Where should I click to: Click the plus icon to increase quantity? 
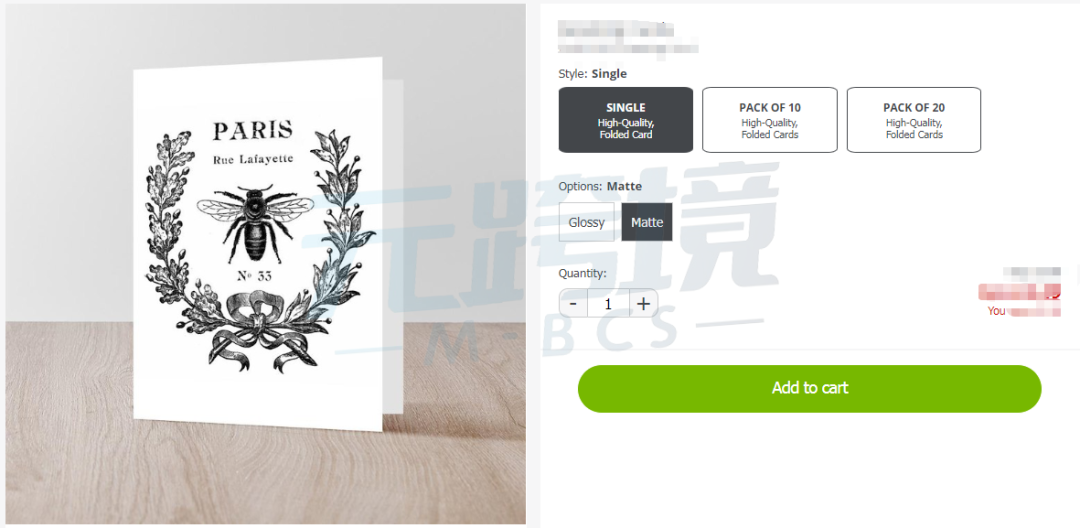point(643,304)
